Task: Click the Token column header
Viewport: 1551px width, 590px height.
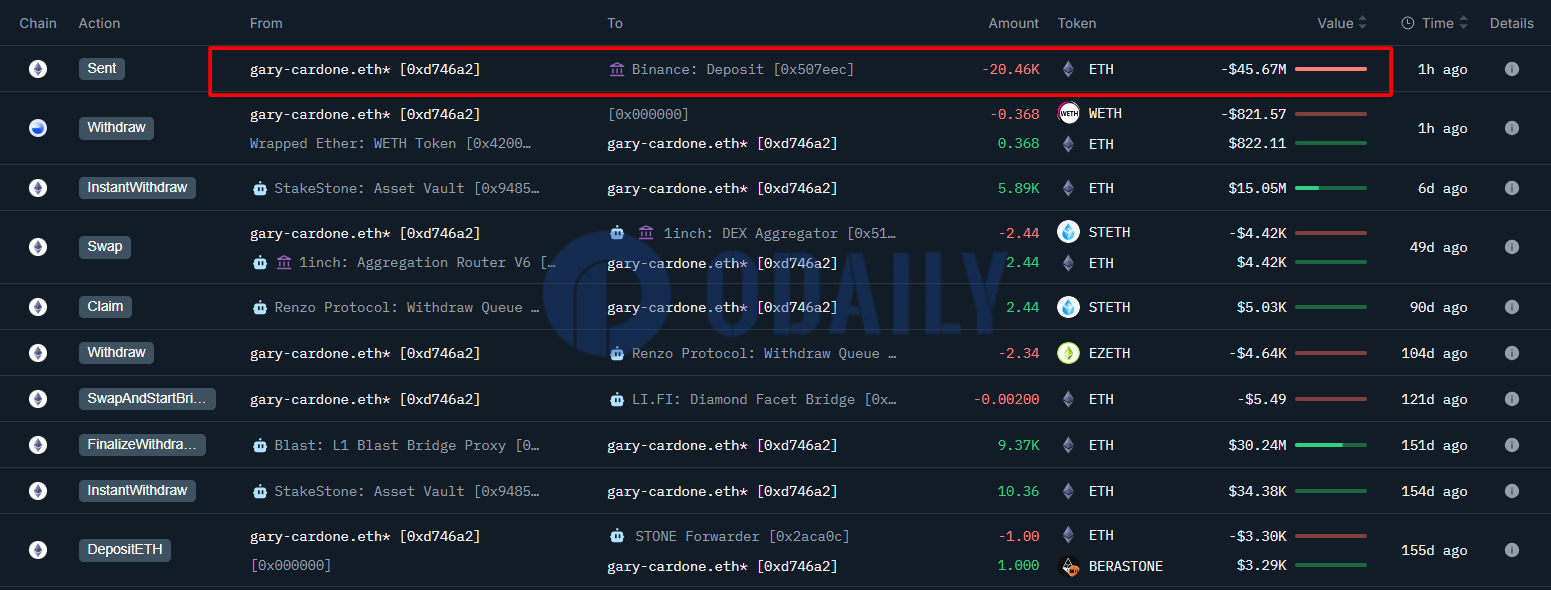Action: [x=1077, y=23]
